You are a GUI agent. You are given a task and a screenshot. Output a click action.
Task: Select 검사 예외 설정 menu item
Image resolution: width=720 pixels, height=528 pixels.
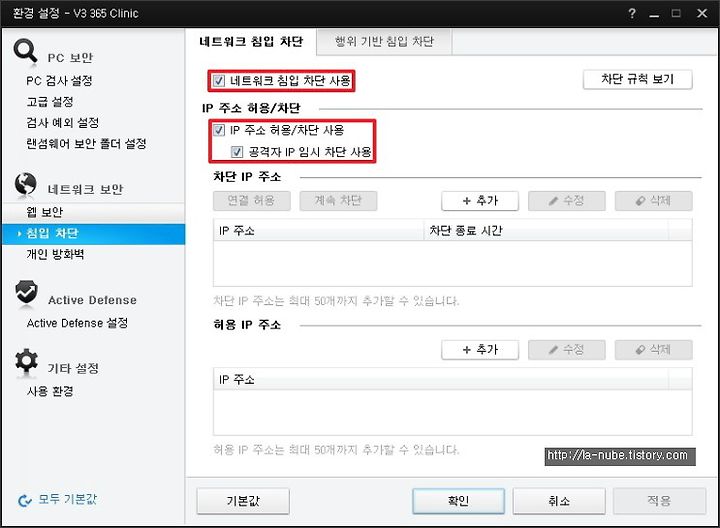[x=62, y=123]
